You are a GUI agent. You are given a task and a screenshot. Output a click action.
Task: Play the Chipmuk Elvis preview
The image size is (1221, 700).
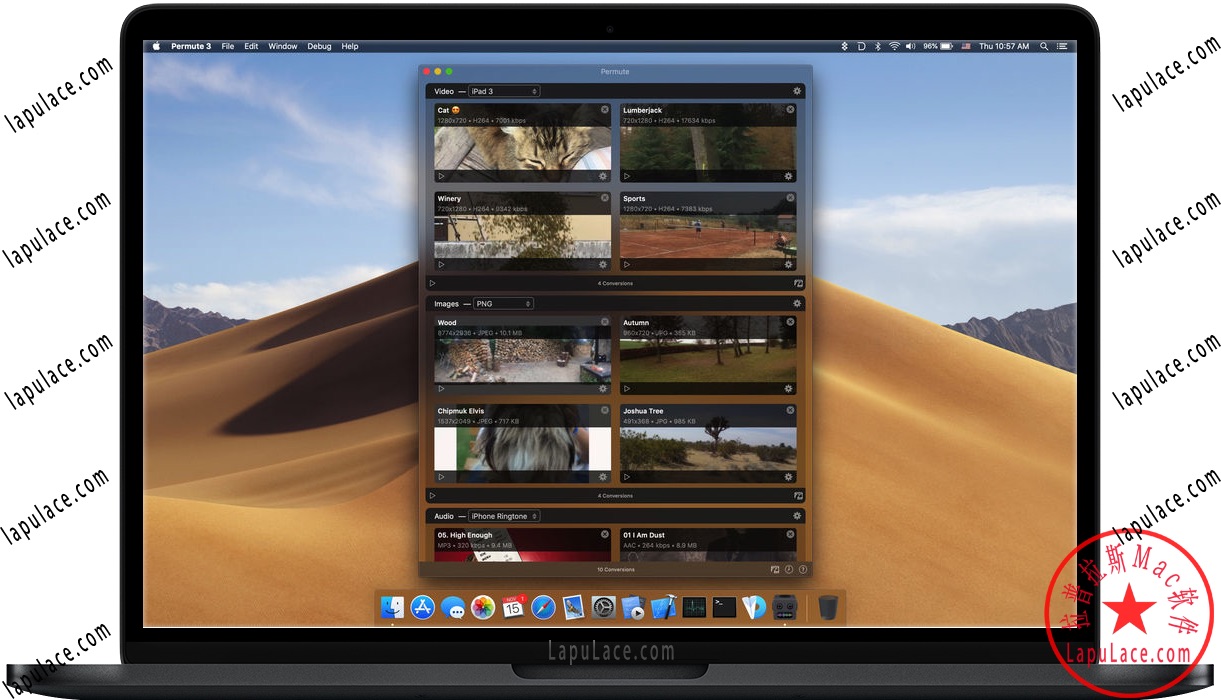440,477
